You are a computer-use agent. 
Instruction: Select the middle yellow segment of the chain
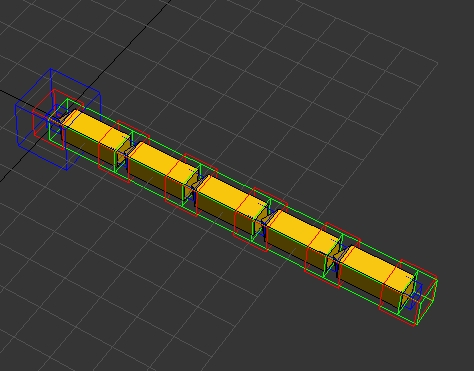point(232,205)
